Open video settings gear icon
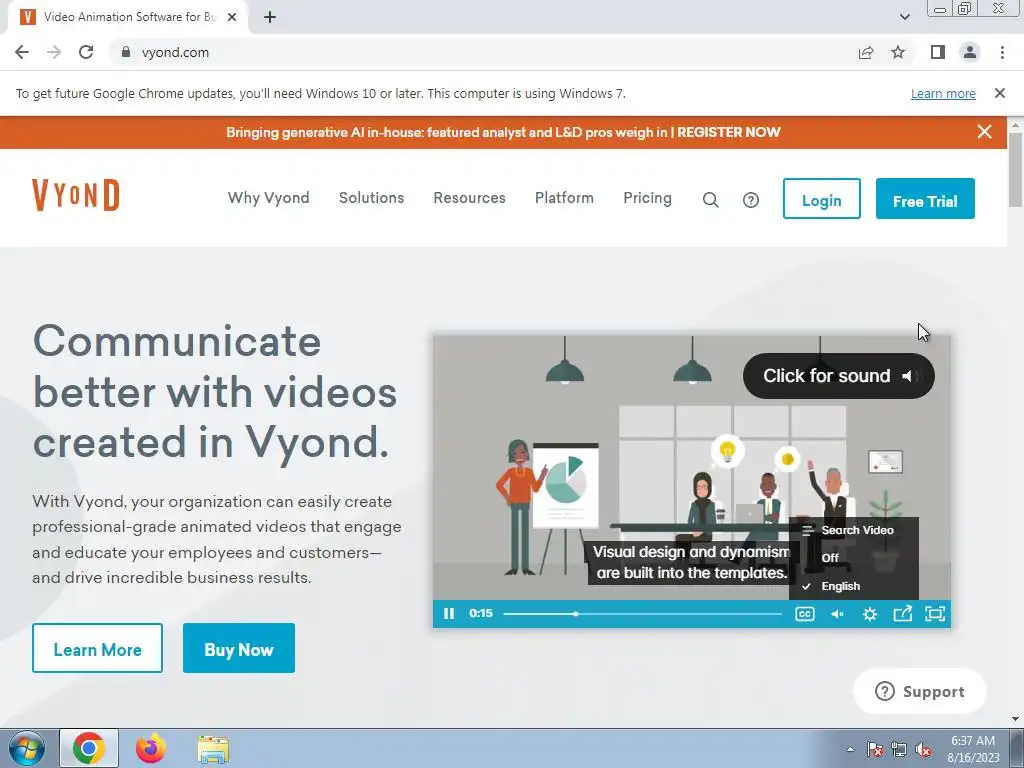Viewport: 1024px width, 768px height. [x=870, y=614]
